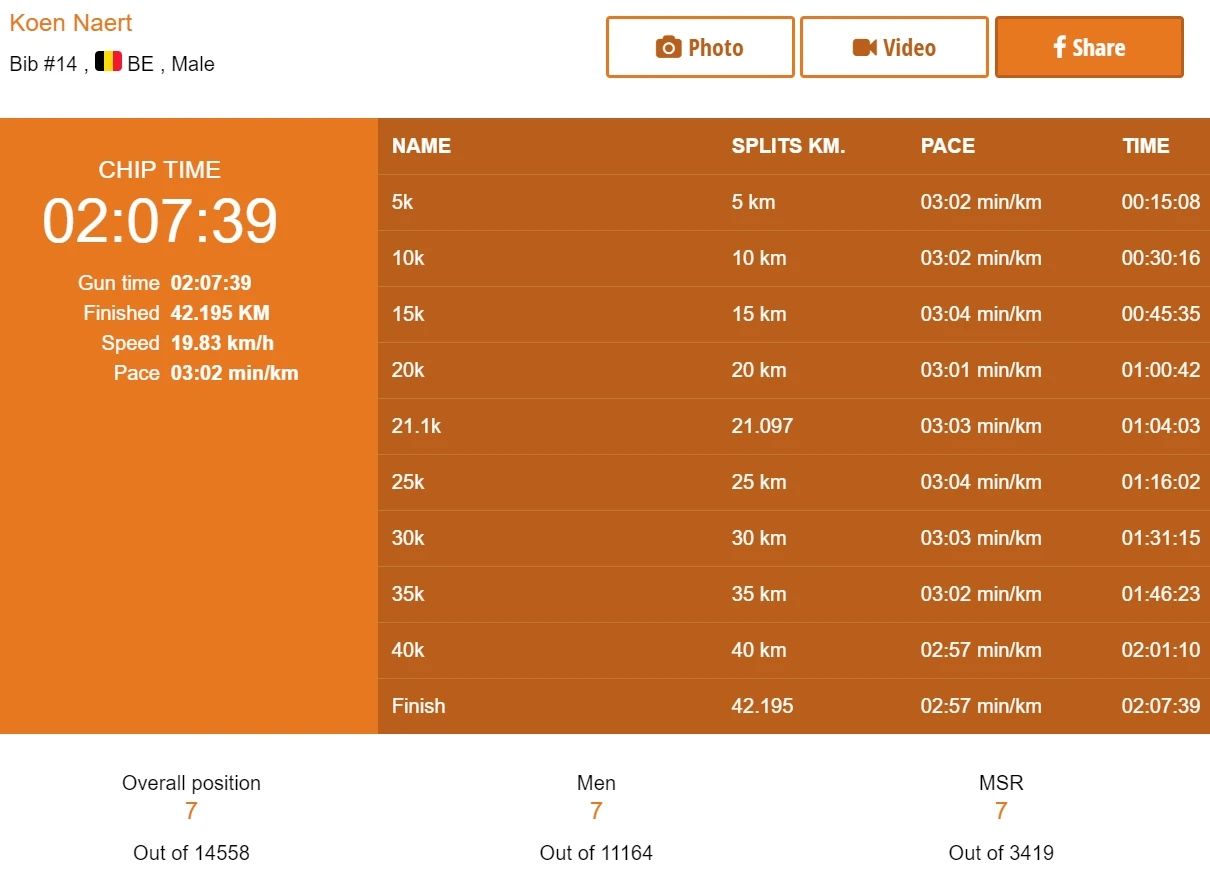Click the 40k split time 02:01:10

(x=1160, y=650)
